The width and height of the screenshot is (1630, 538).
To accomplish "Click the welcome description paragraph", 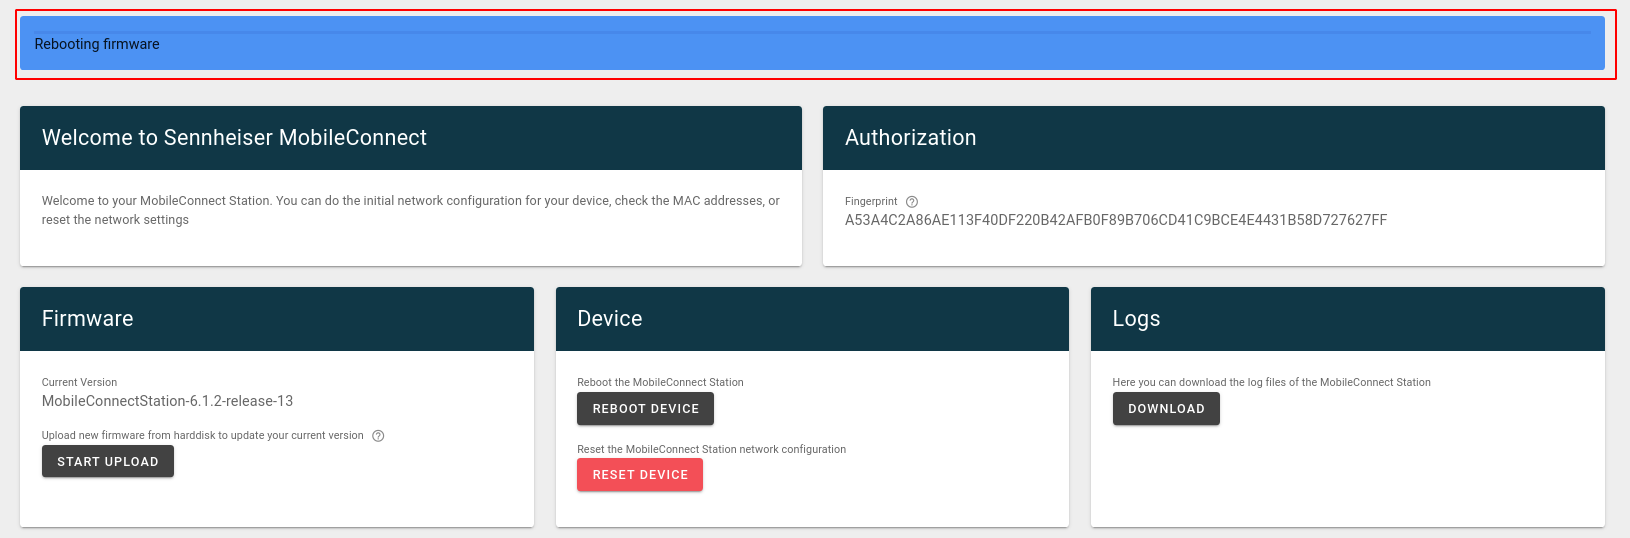I will click(410, 210).
